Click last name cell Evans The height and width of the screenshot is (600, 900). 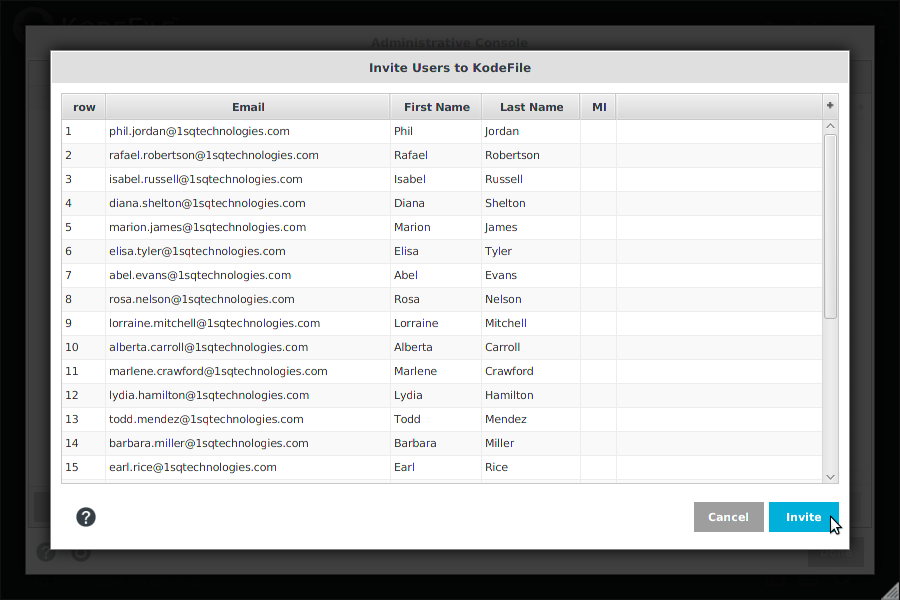click(531, 276)
